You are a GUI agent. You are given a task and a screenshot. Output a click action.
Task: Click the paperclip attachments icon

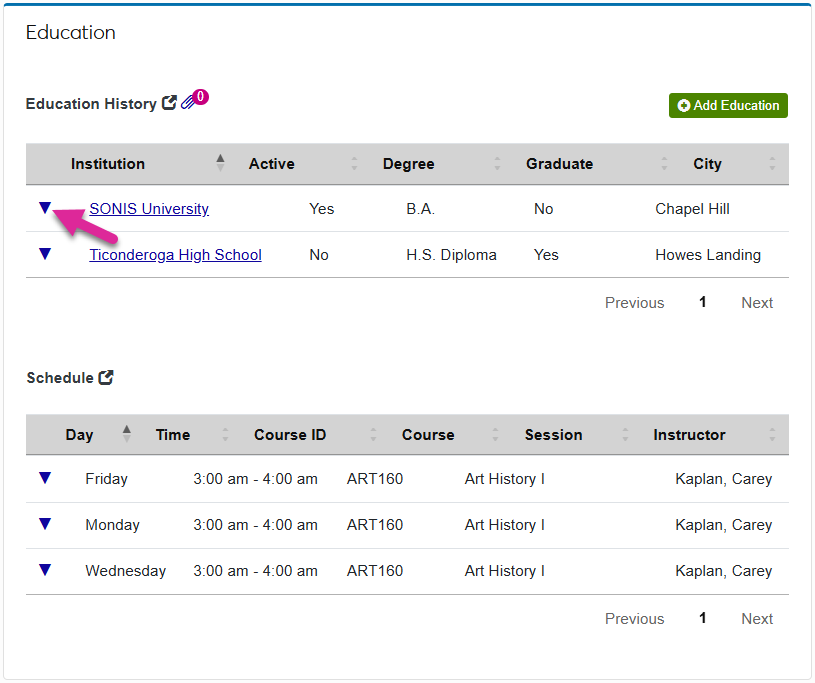[x=190, y=103]
